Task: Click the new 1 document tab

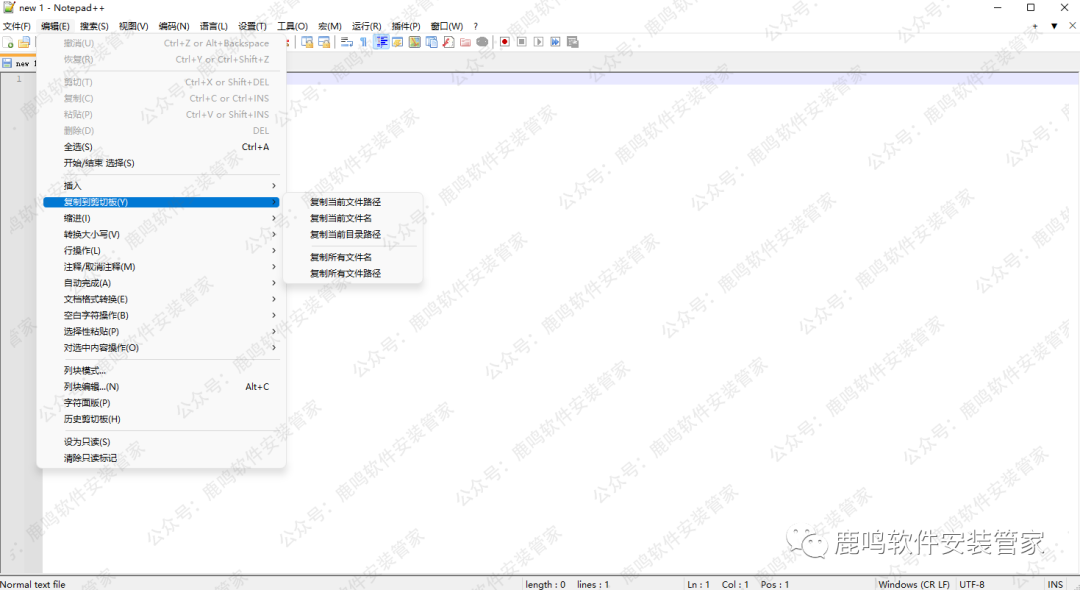Action: (20, 63)
